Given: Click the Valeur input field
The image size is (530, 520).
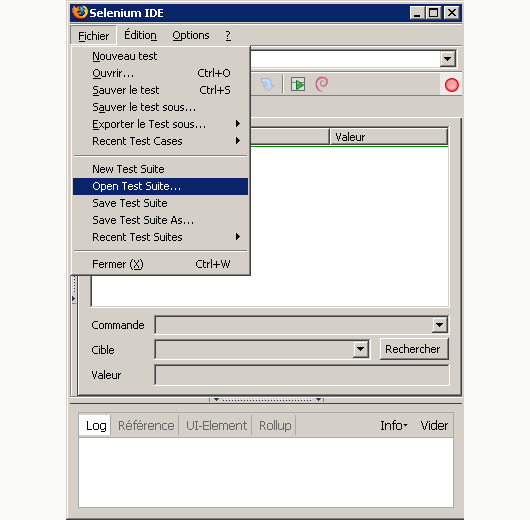Looking at the screenshot, I should point(302,375).
